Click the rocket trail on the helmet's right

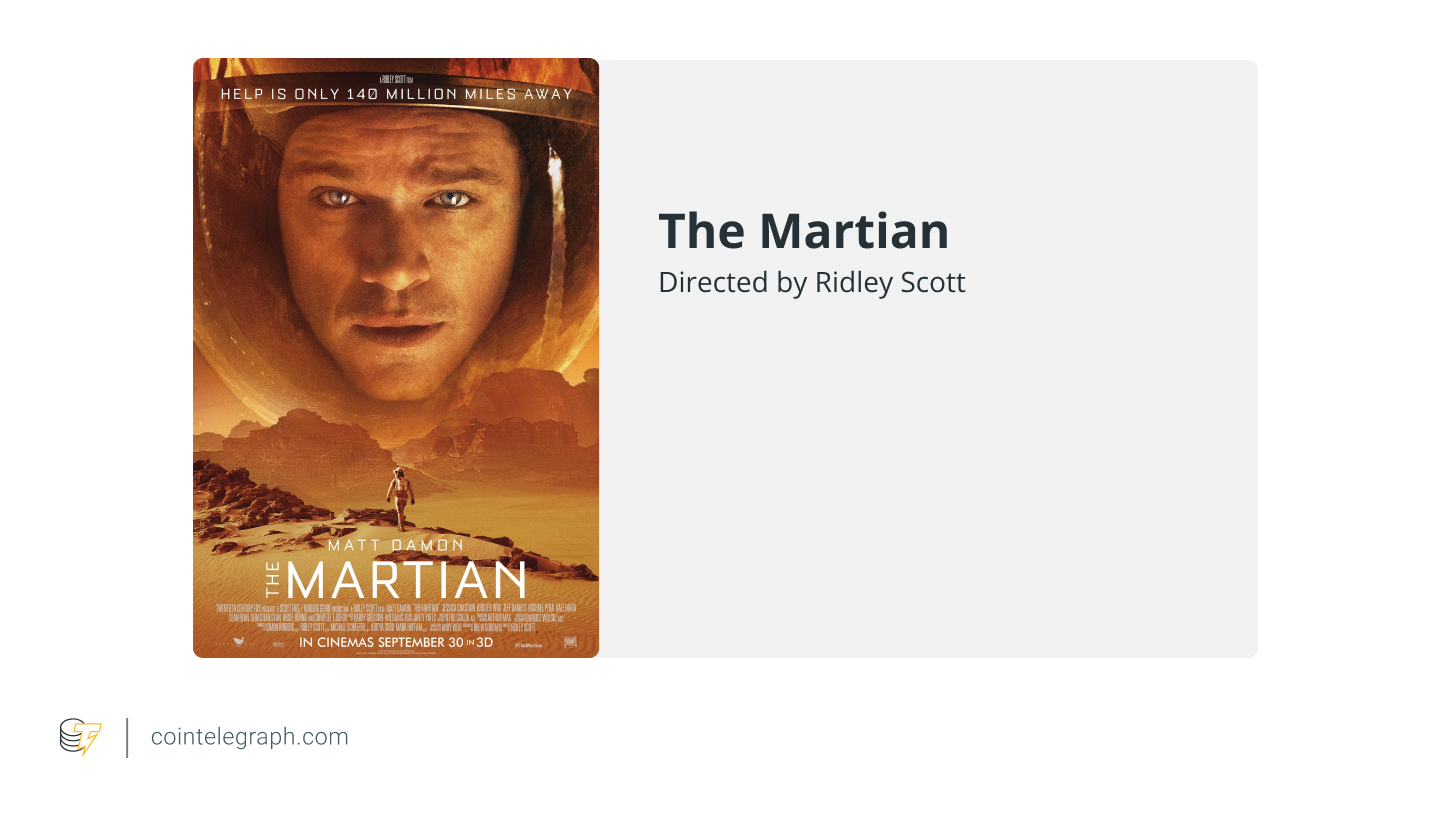coord(556,200)
